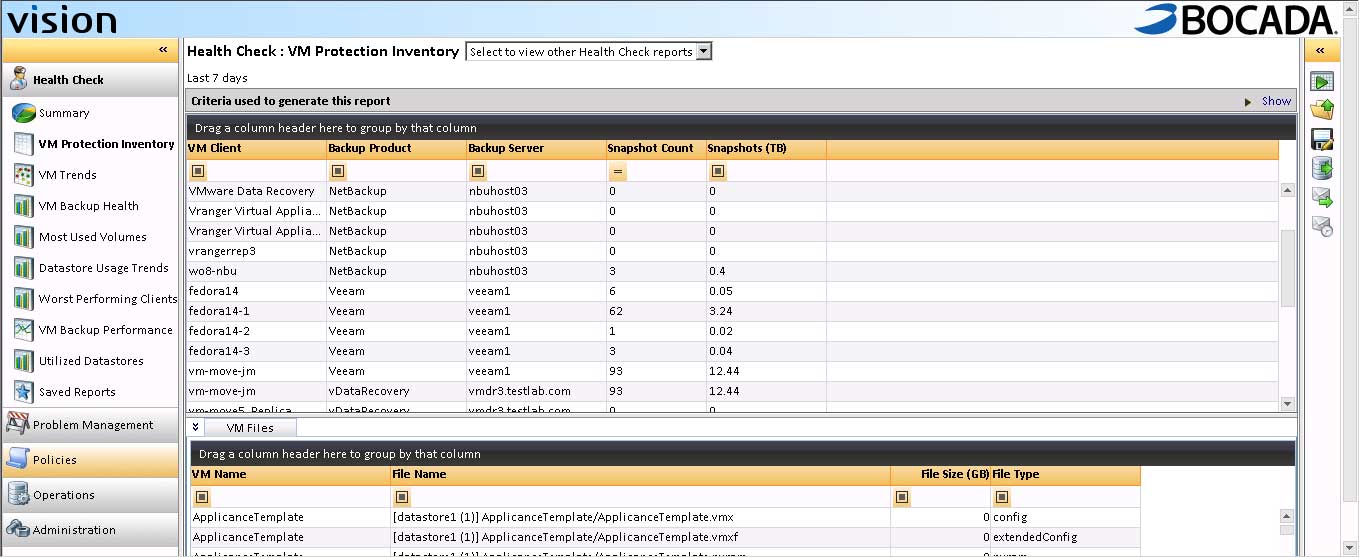Viewport: 1359px width, 557px height.
Task: Open filter menu for Snapshots (TB) column
Action: pos(718,172)
